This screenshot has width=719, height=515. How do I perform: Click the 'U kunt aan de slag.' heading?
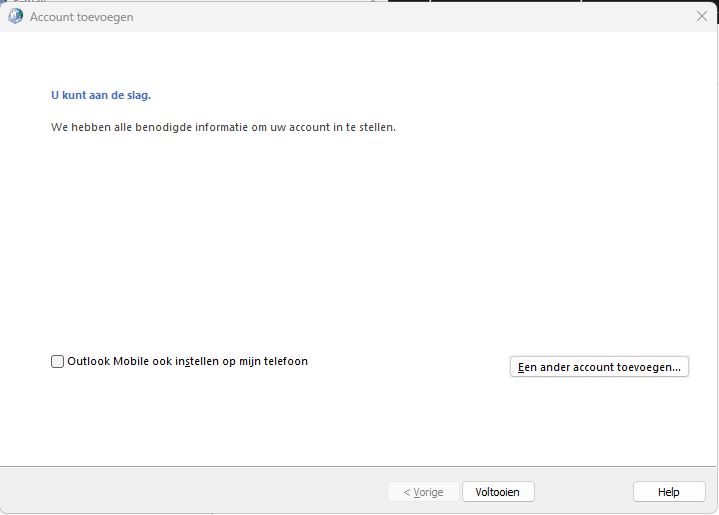coord(101,96)
